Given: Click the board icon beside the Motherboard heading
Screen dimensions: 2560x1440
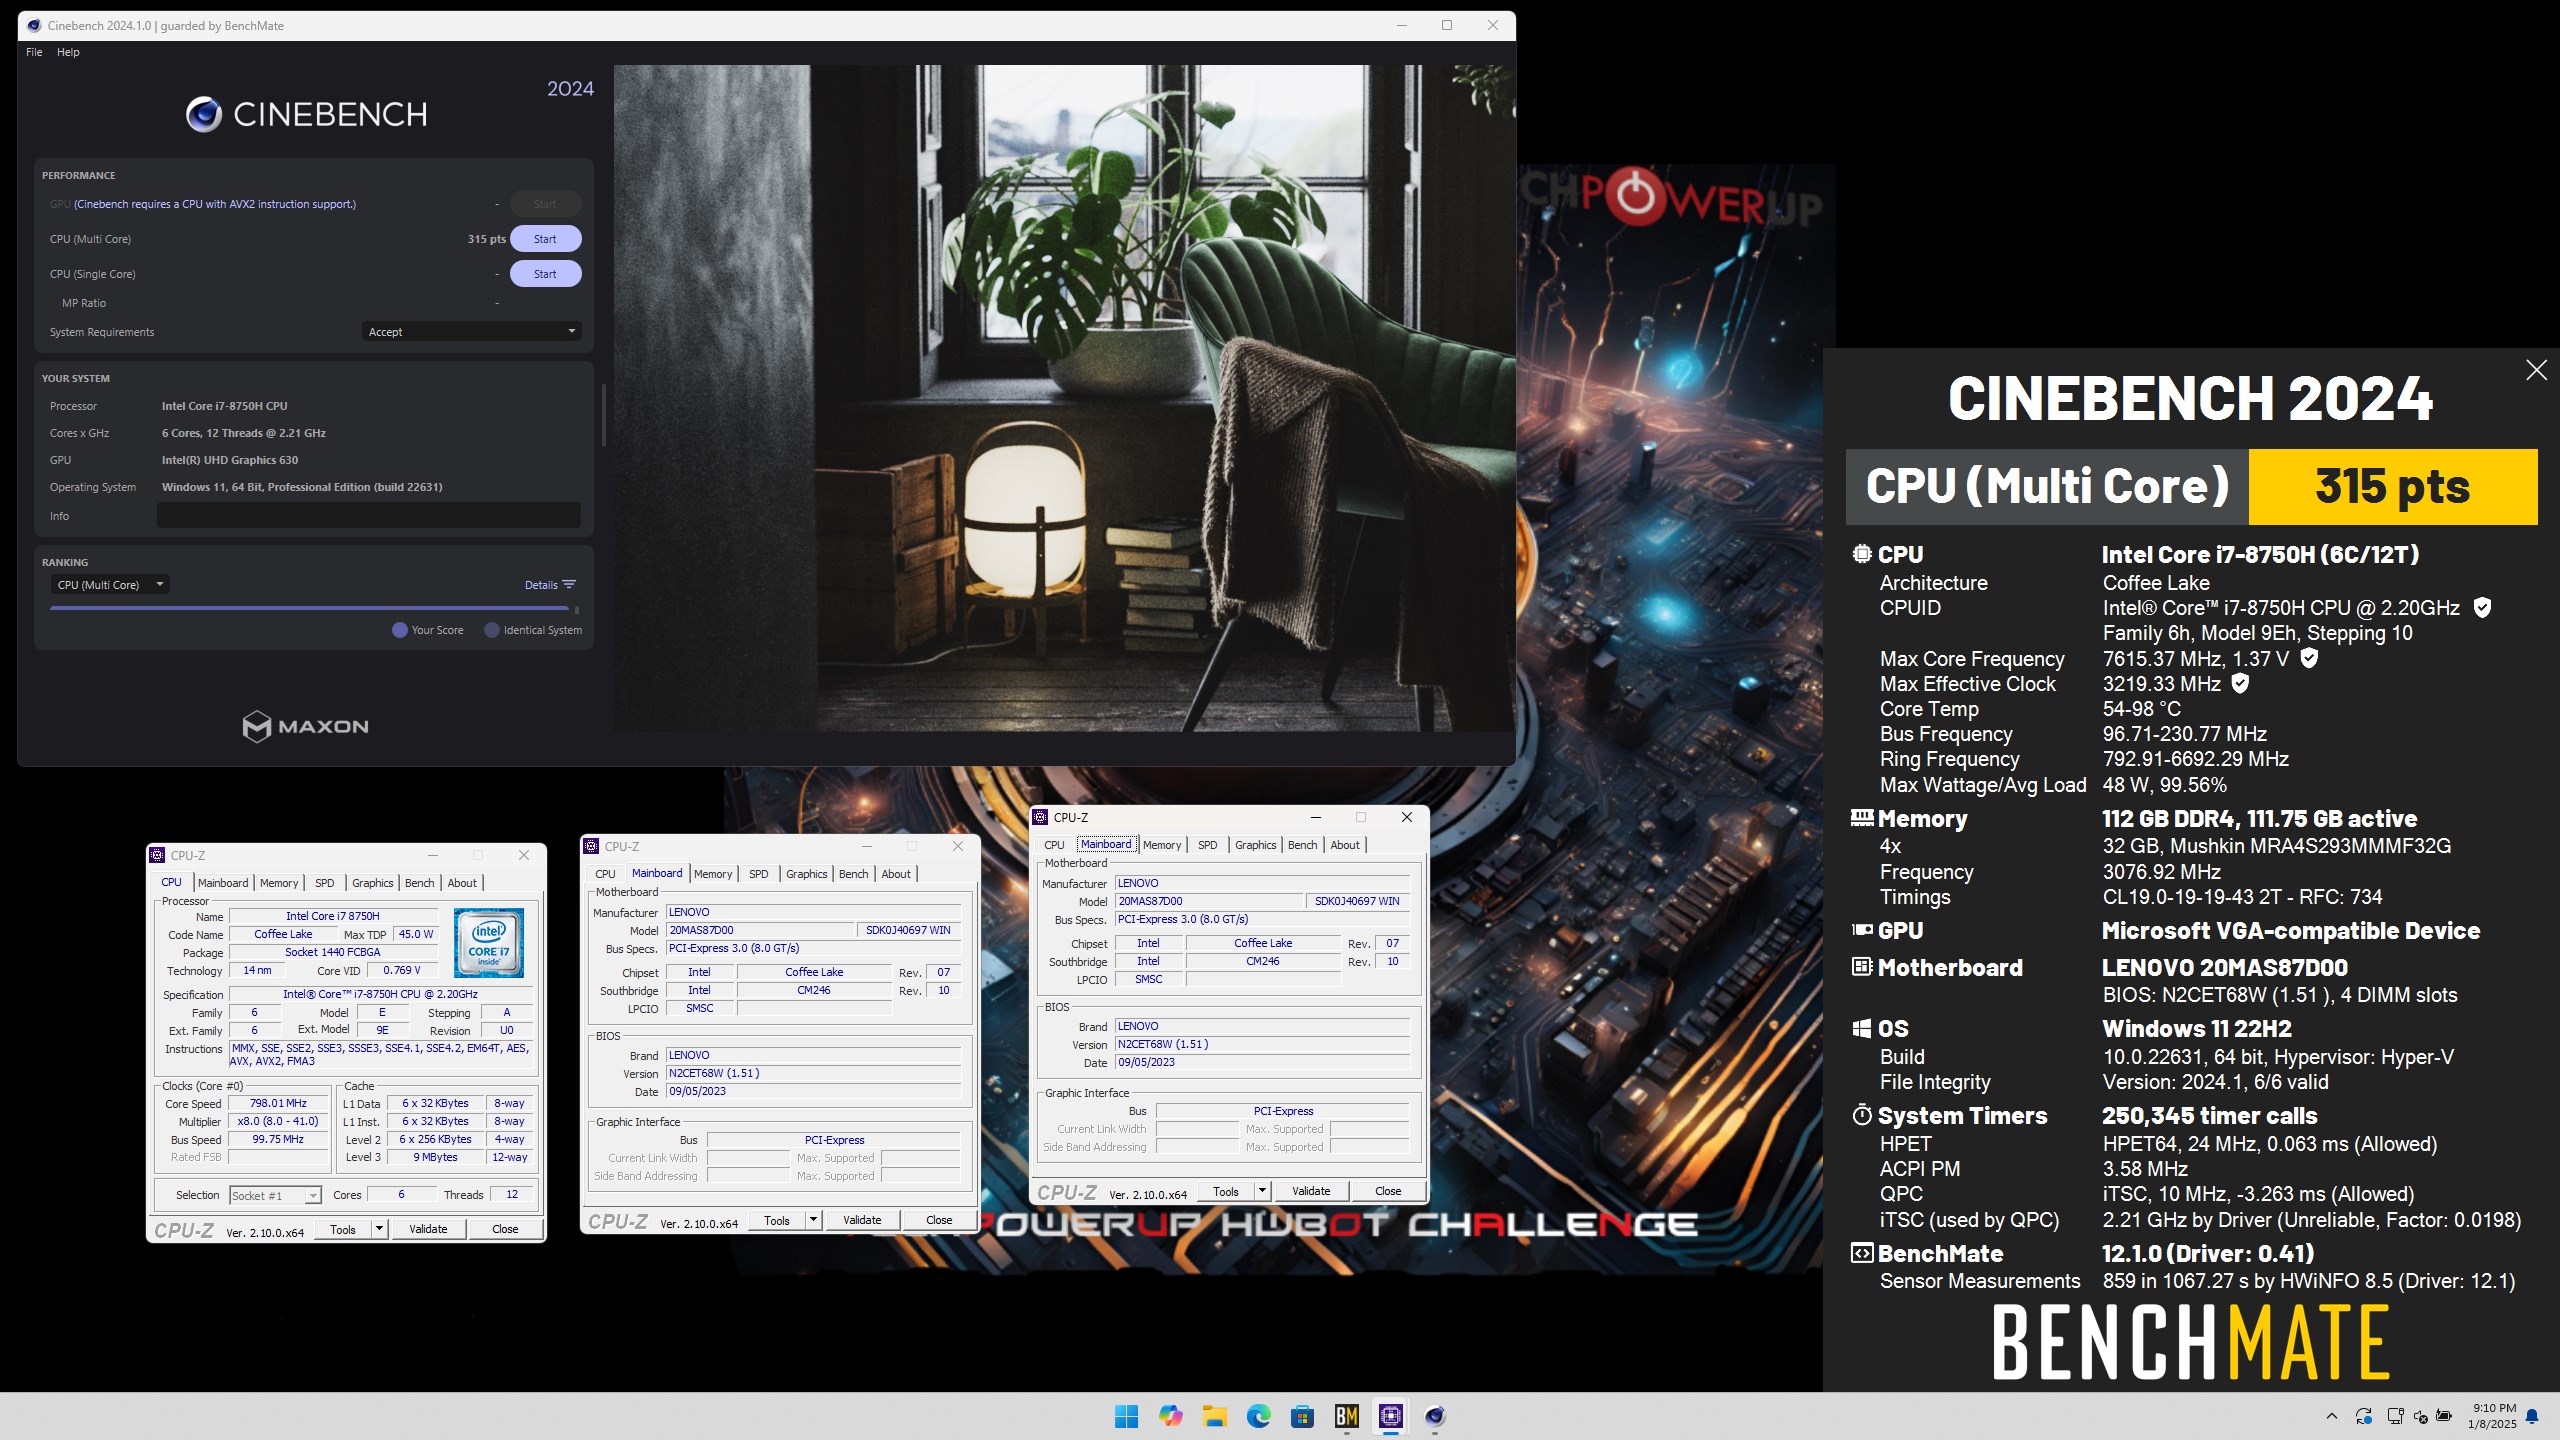Looking at the screenshot, I should 1861,967.
